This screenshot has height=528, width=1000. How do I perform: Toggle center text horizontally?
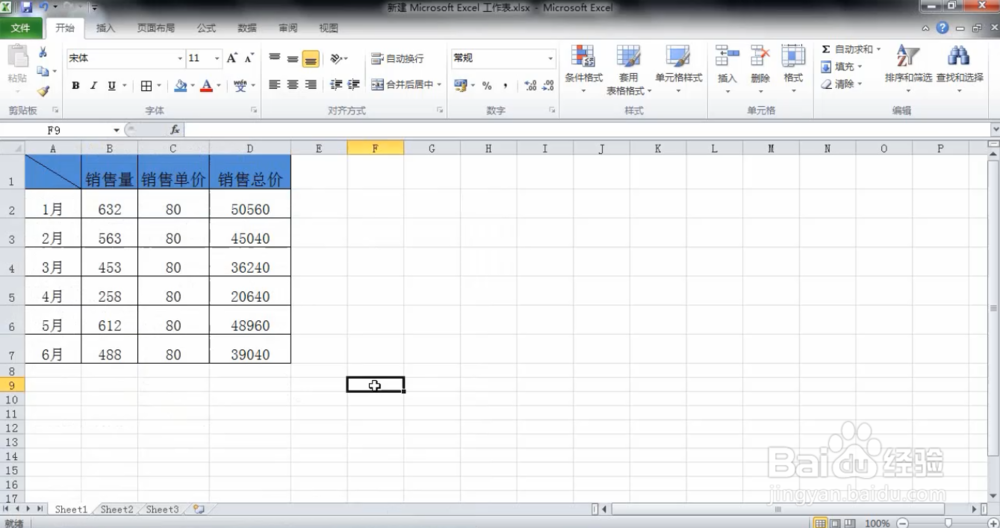(x=293, y=84)
